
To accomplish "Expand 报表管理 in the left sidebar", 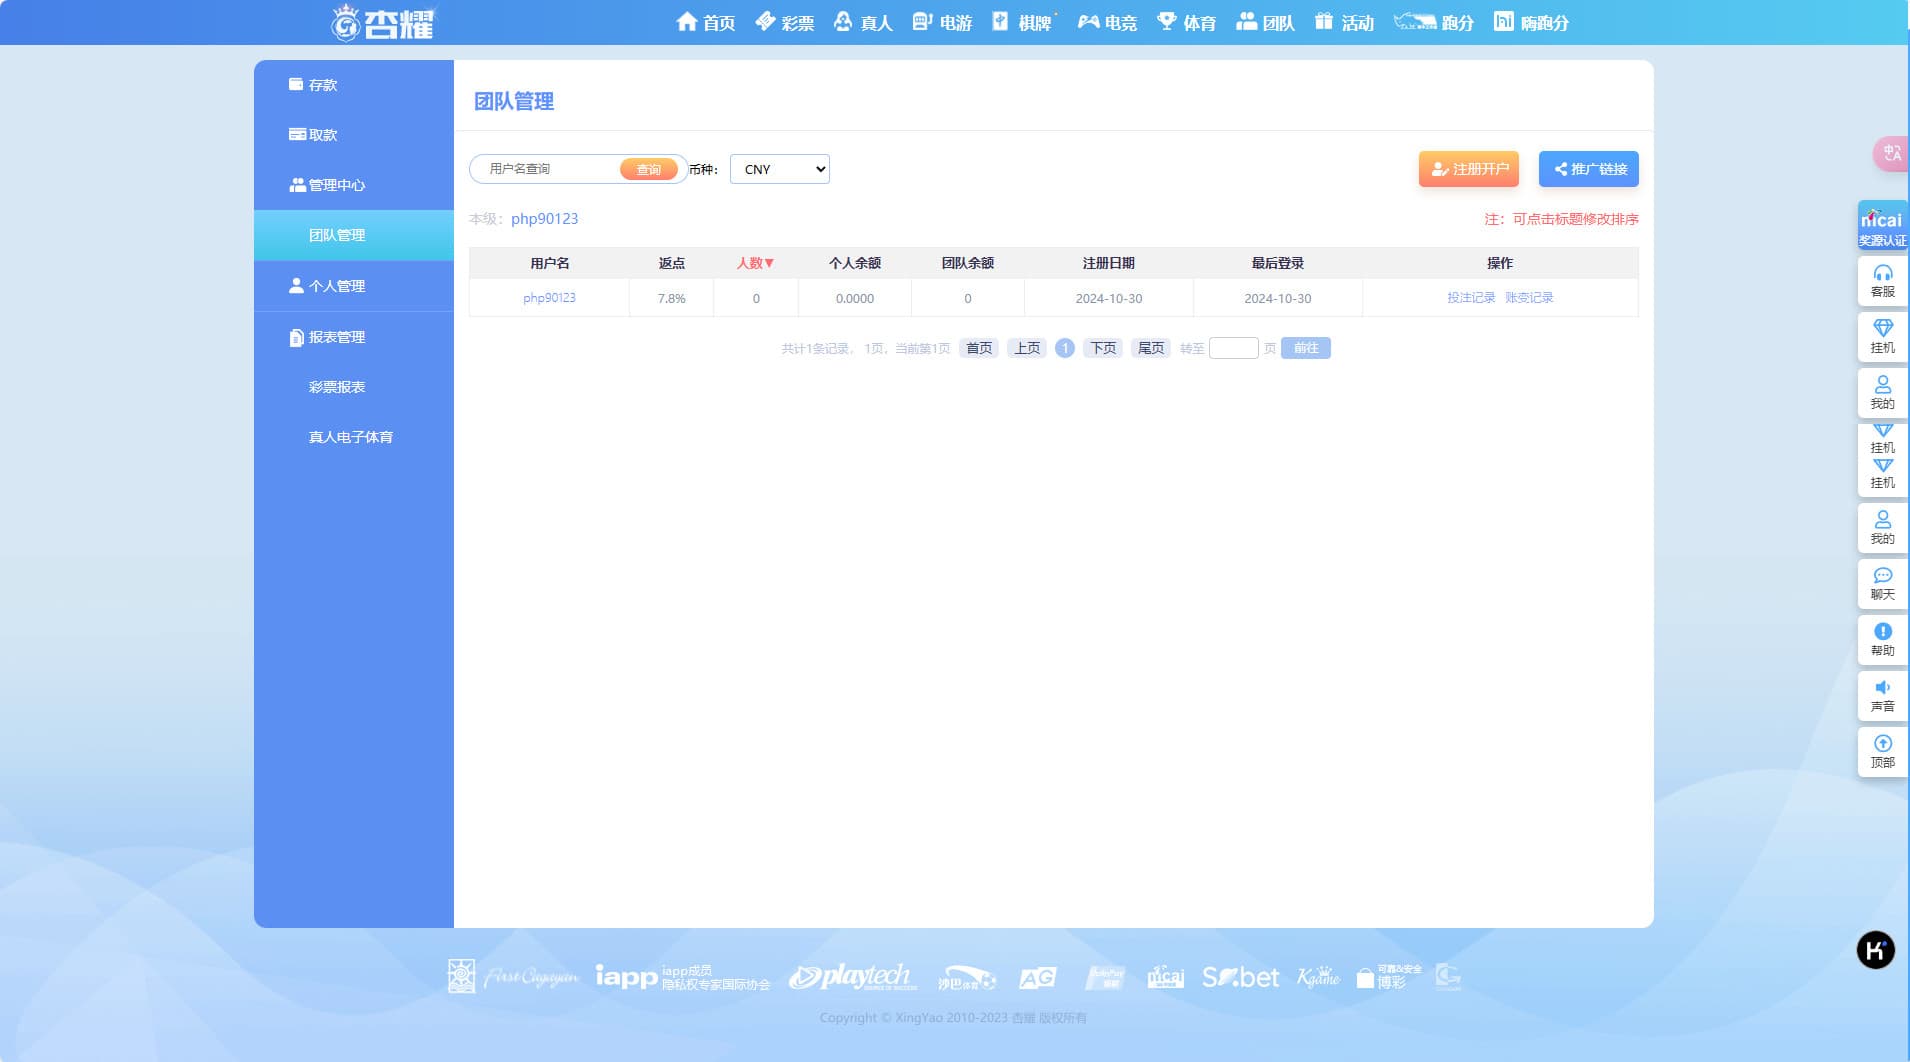I will click(x=336, y=337).
